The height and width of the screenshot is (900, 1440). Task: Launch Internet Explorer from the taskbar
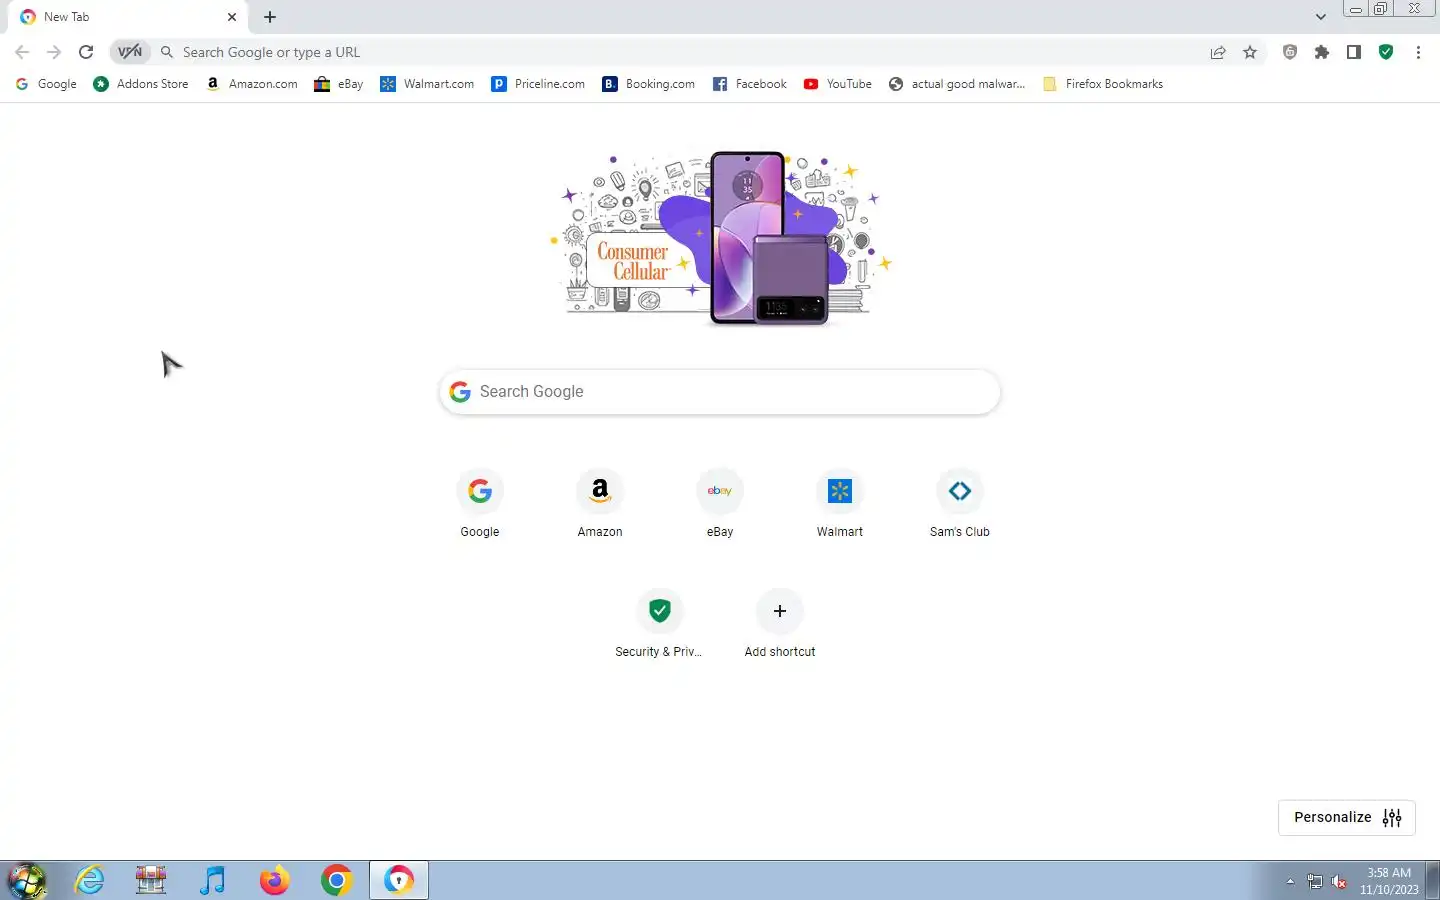pos(90,880)
